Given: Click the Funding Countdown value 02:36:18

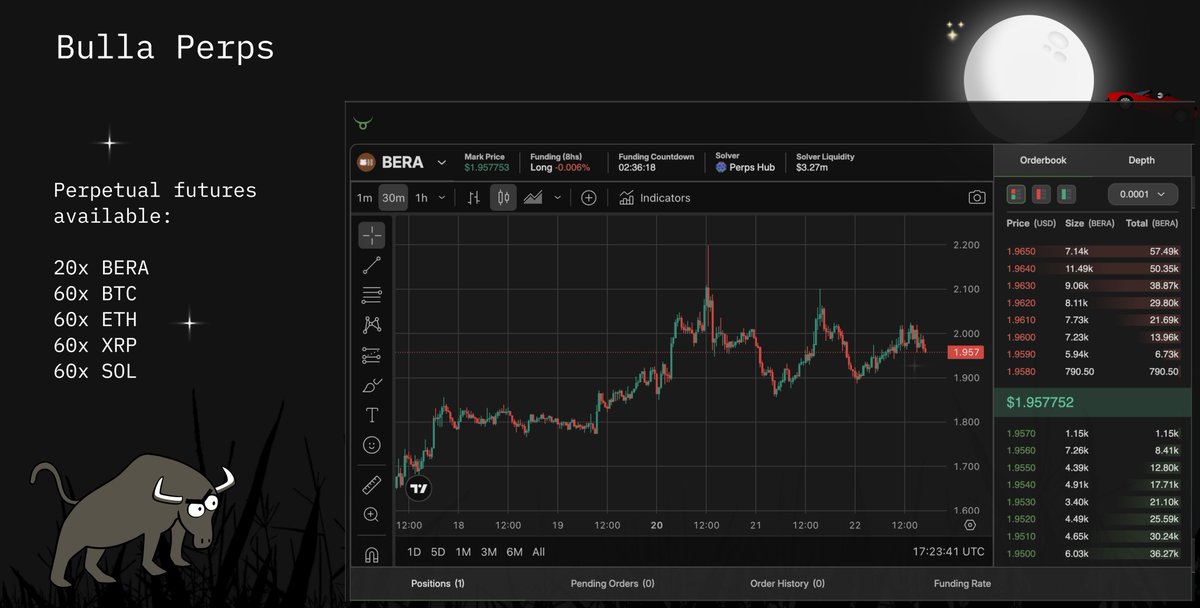Looking at the screenshot, I should coord(637,167).
